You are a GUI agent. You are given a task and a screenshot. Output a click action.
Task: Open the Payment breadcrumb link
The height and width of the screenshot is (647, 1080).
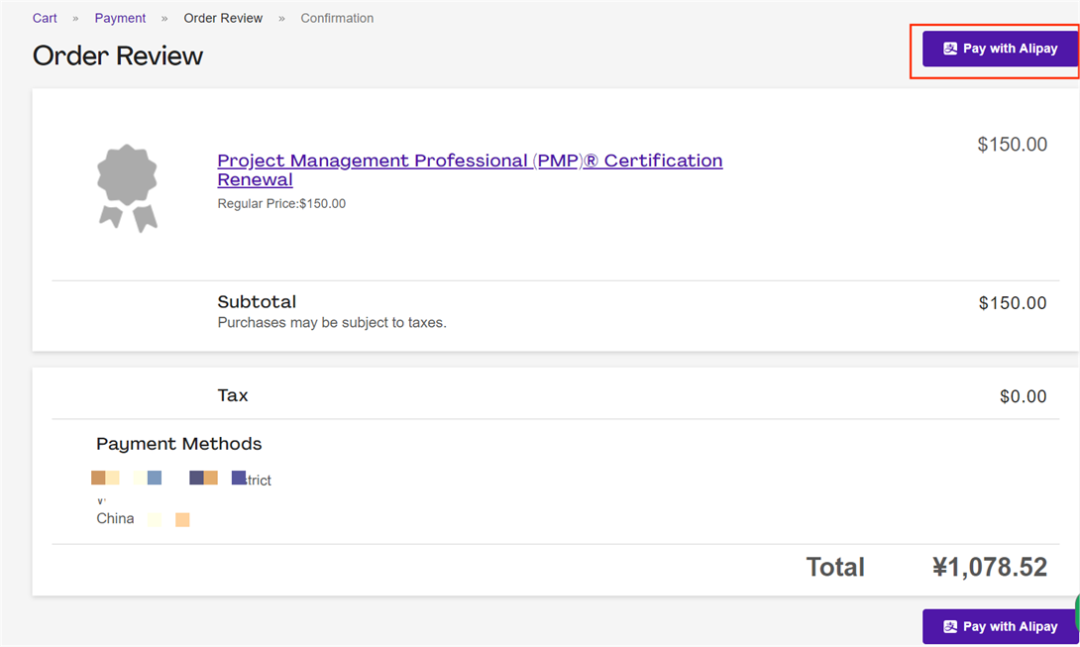click(x=120, y=18)
